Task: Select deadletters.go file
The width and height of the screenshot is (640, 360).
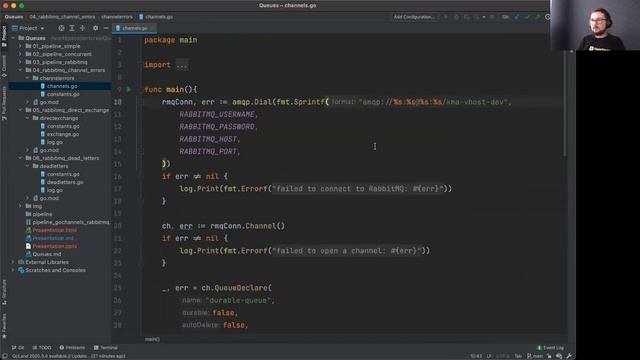Action: [x=65, y=182]
